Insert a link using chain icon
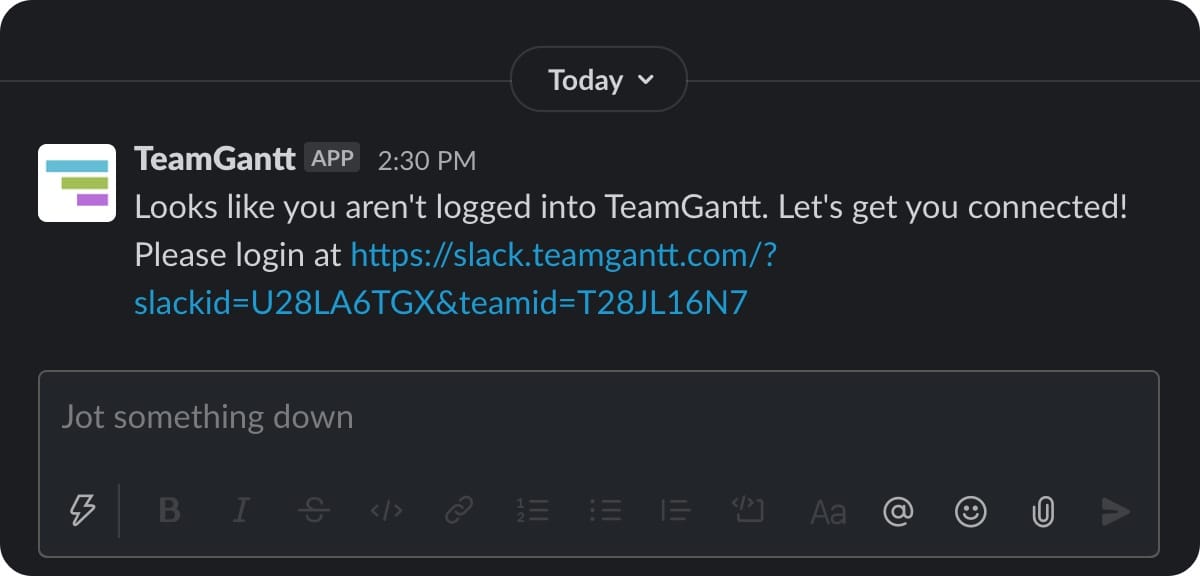1200x576 pixels. pyautogui.click(x=458, y=511)
